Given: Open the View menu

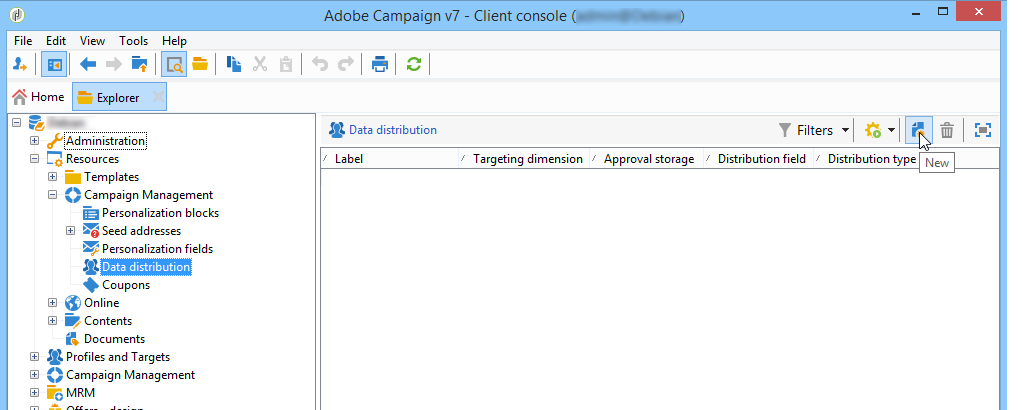Looking at the screenshot, I should (x=92, y=40).
